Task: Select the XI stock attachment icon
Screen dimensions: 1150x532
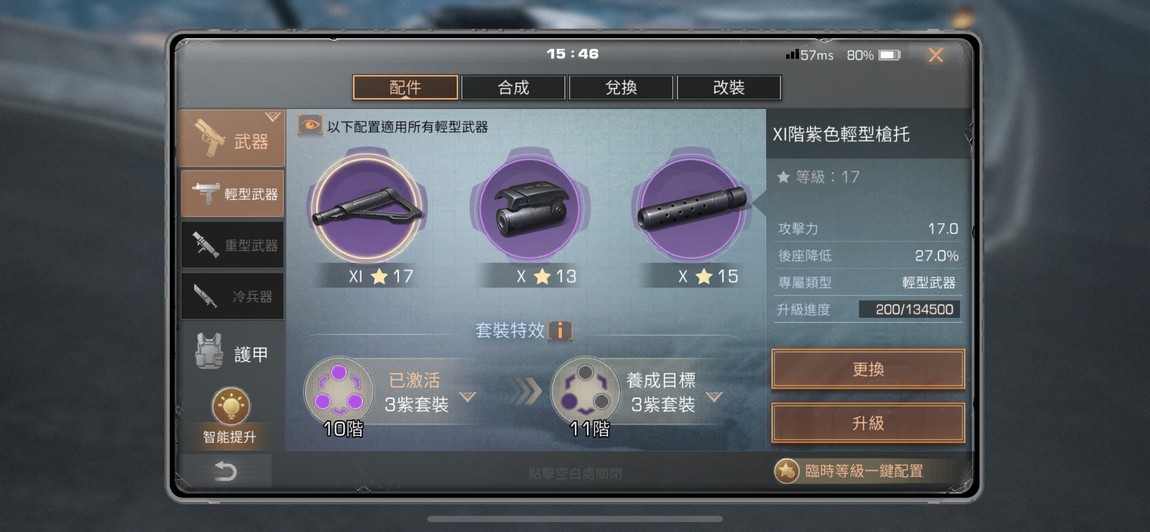Action: [367, 208]
